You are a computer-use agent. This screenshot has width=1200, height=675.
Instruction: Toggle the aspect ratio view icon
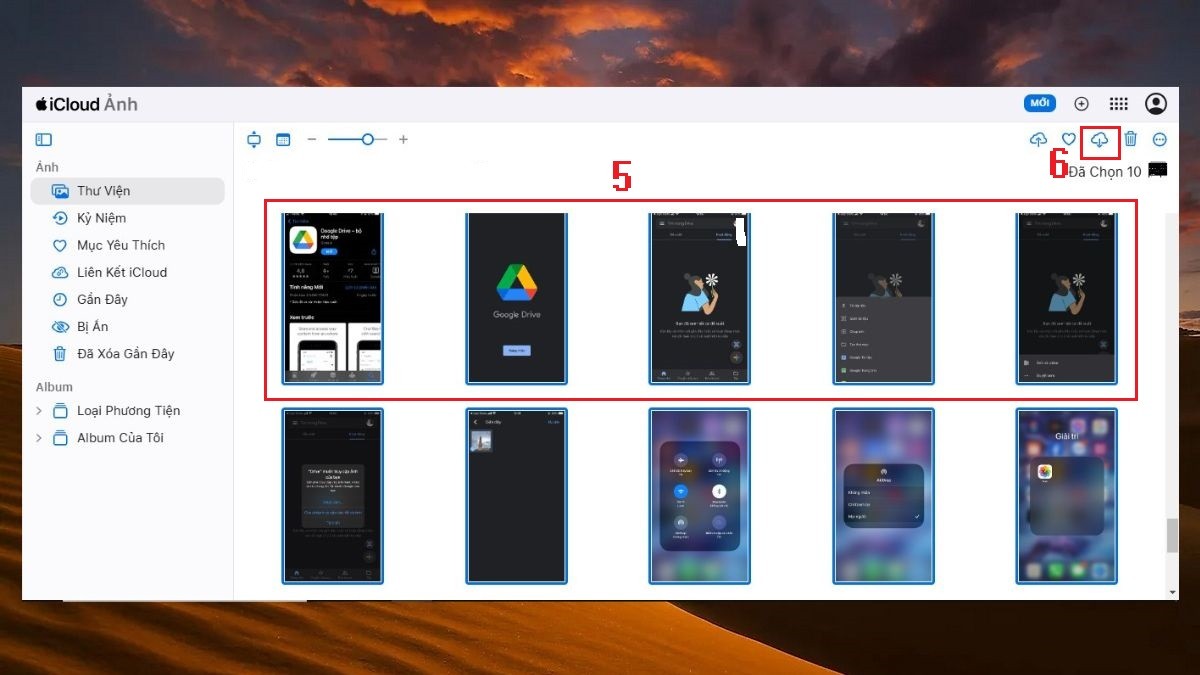click(x=254, y=140)
